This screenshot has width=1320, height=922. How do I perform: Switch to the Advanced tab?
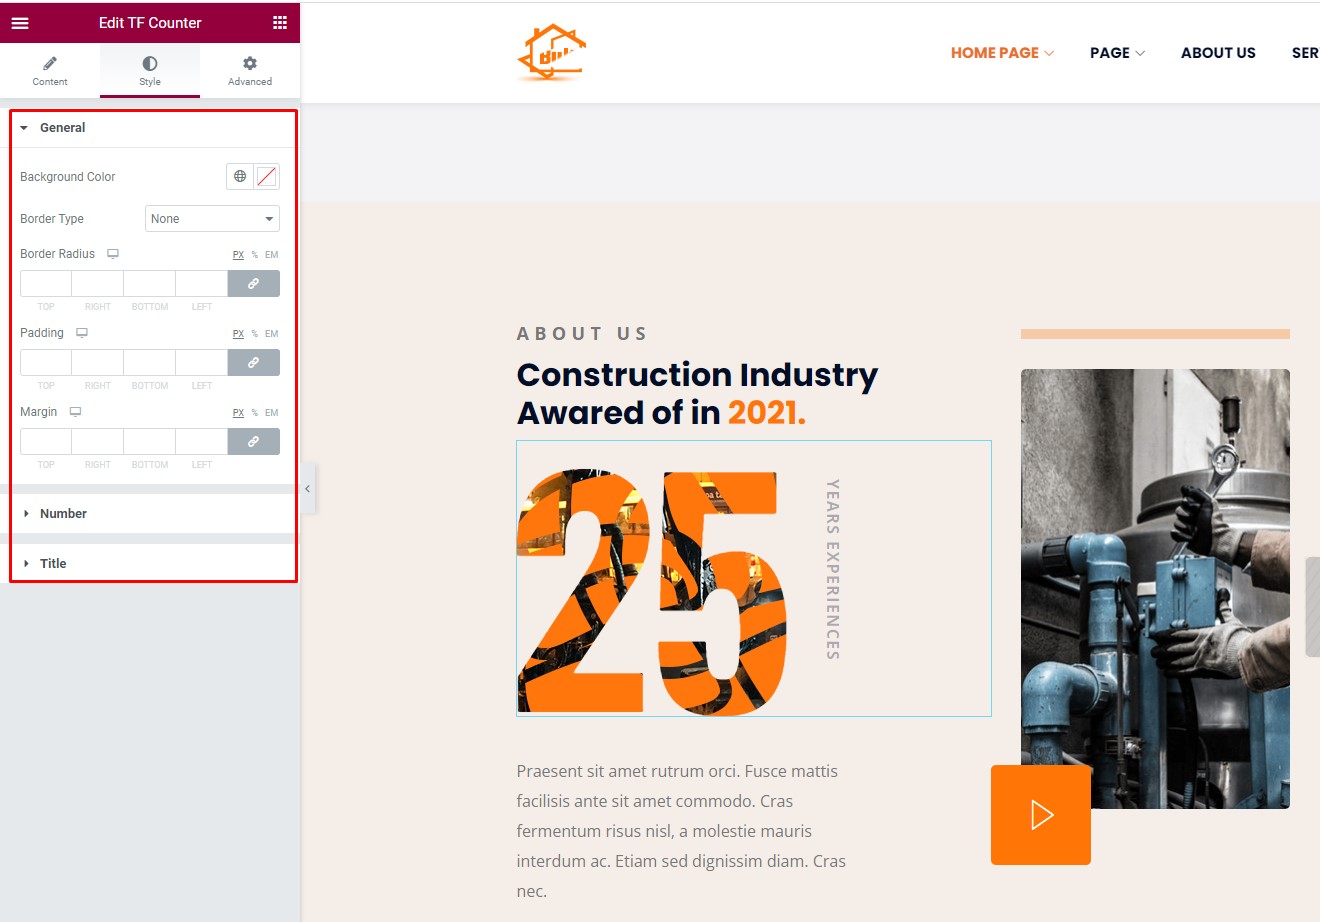point(250,71)
